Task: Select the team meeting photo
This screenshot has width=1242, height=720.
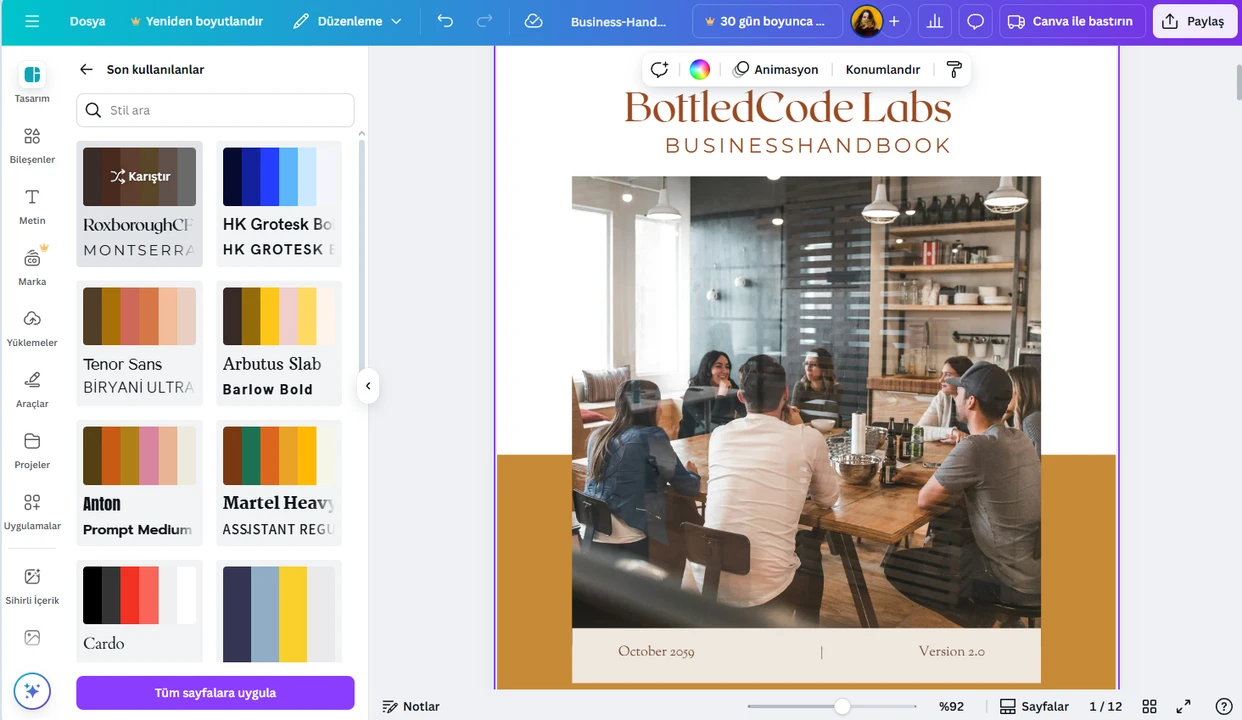Action: 806,402
